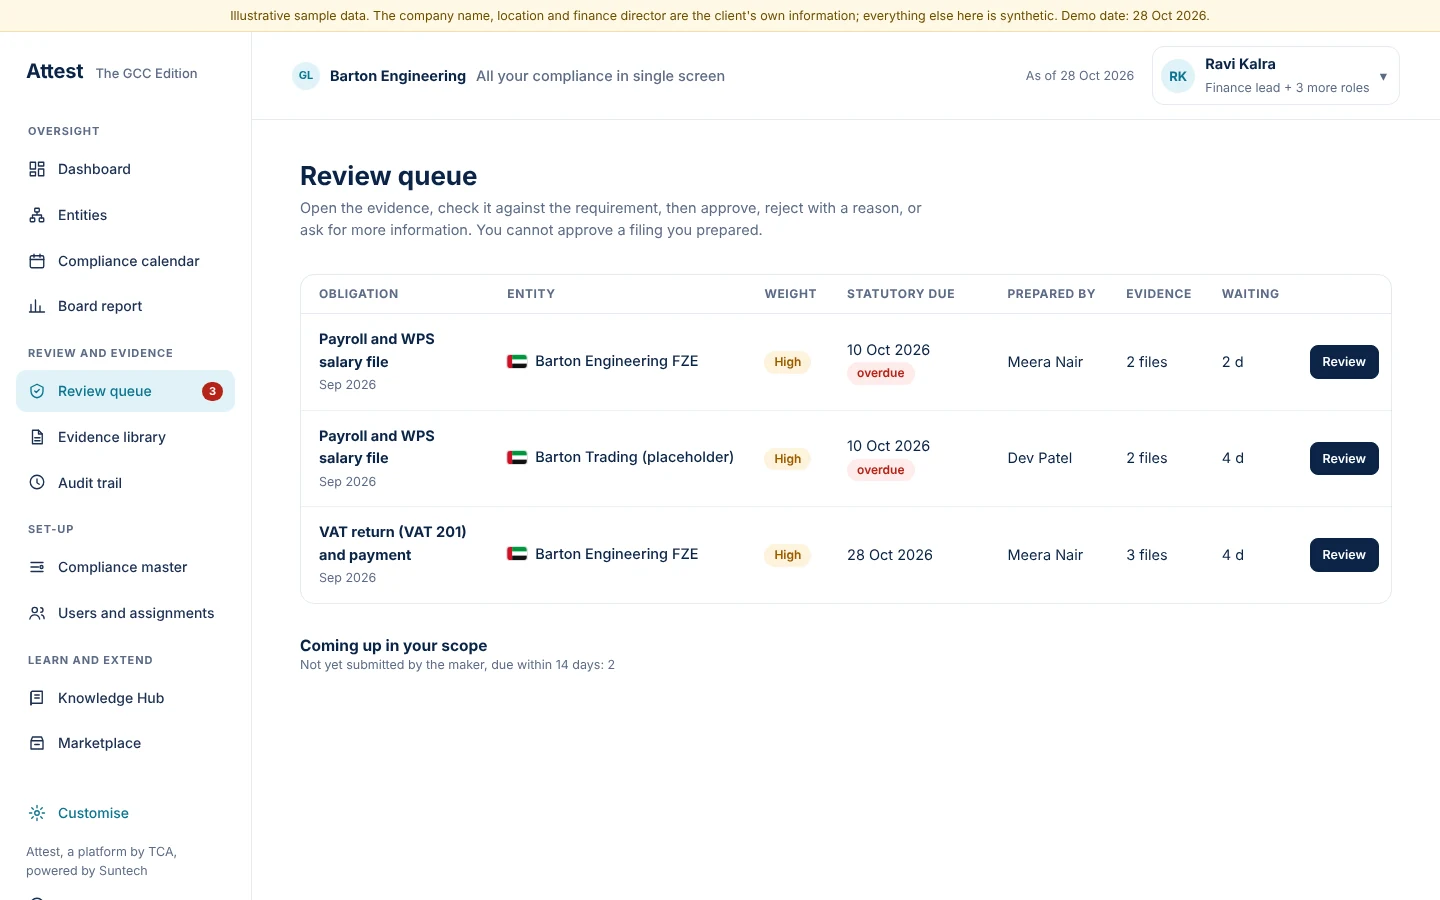Click the GL company avatar badge
The image size is (1440, 900).
tap(306, 76)
